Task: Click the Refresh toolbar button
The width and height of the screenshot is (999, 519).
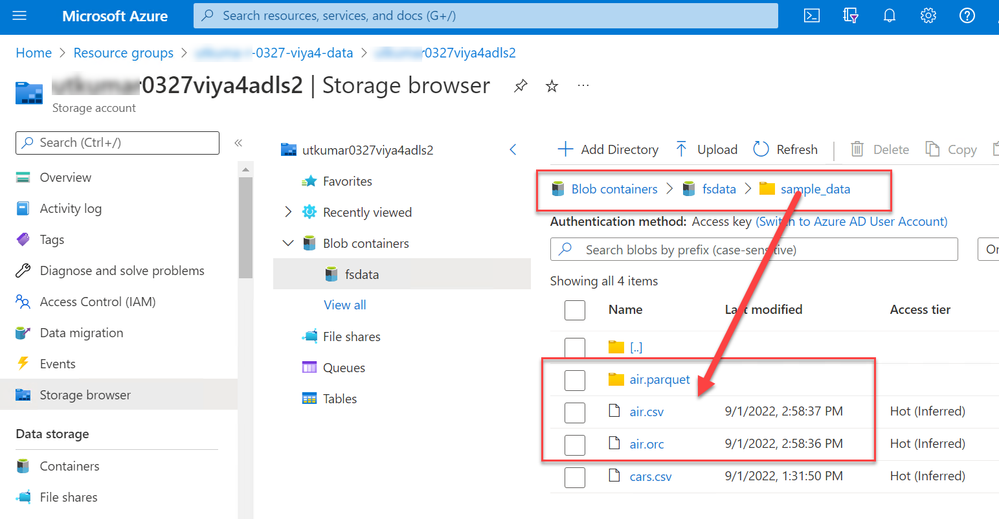Action: (785, 149)
